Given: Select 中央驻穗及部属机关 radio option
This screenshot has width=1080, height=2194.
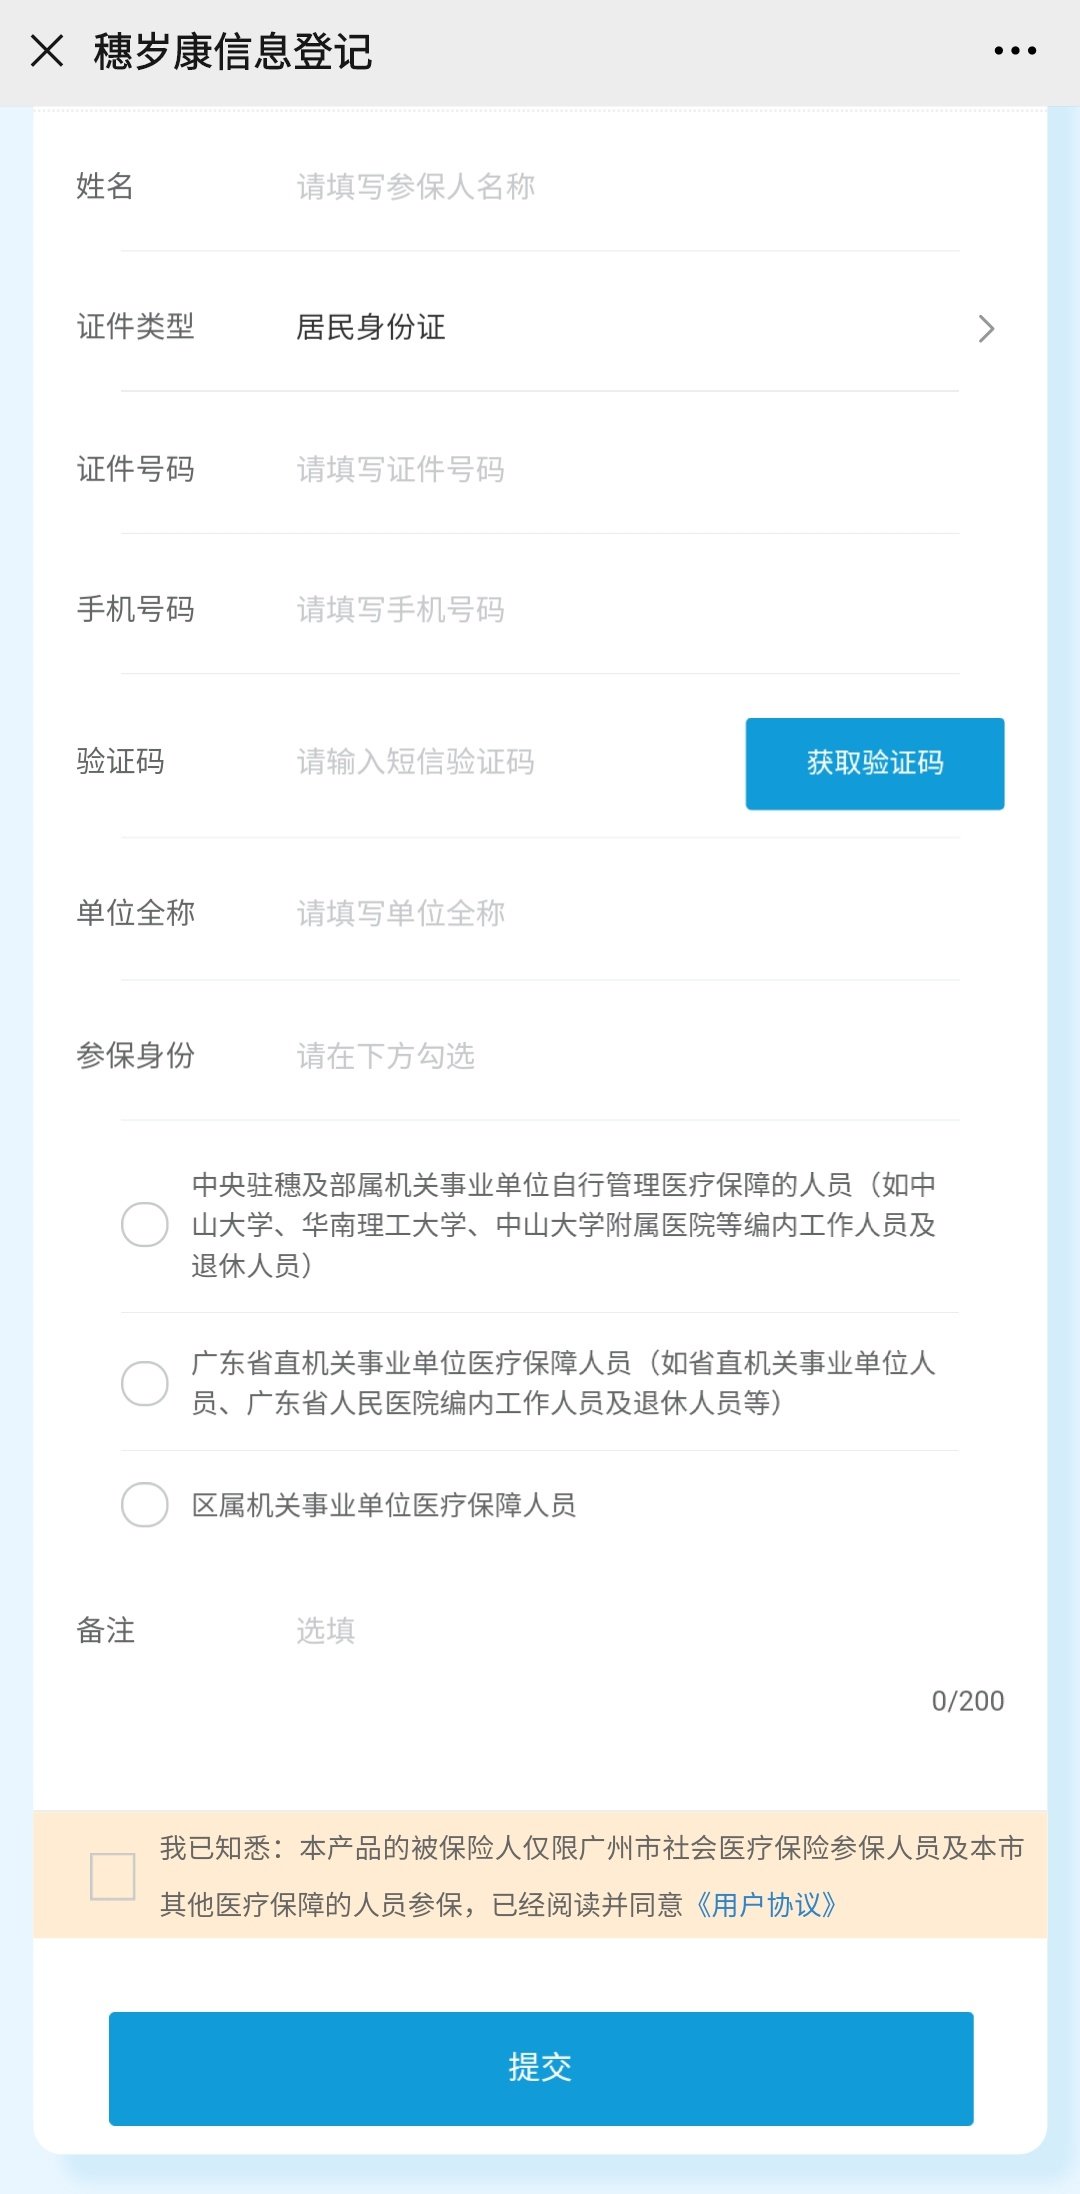Looking at the screenshot, I should [145, 1225].
